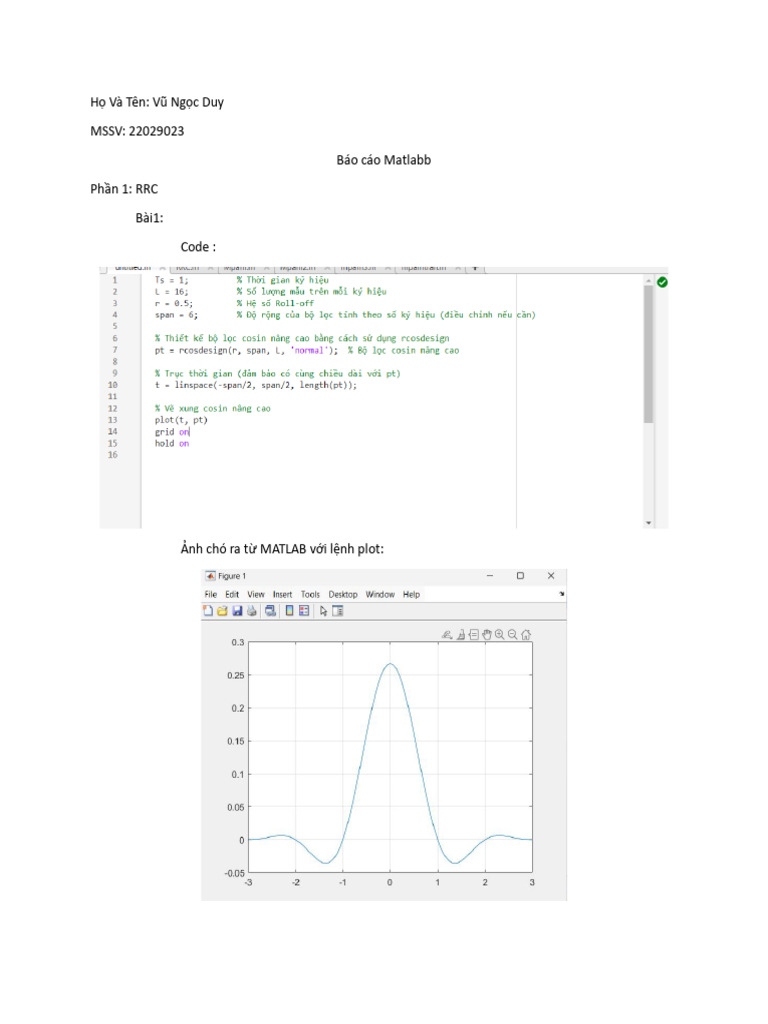Screen dimensions: 768x1024
Task: Click the New Figure icon in Figure 1
Action: click(208, 611)
